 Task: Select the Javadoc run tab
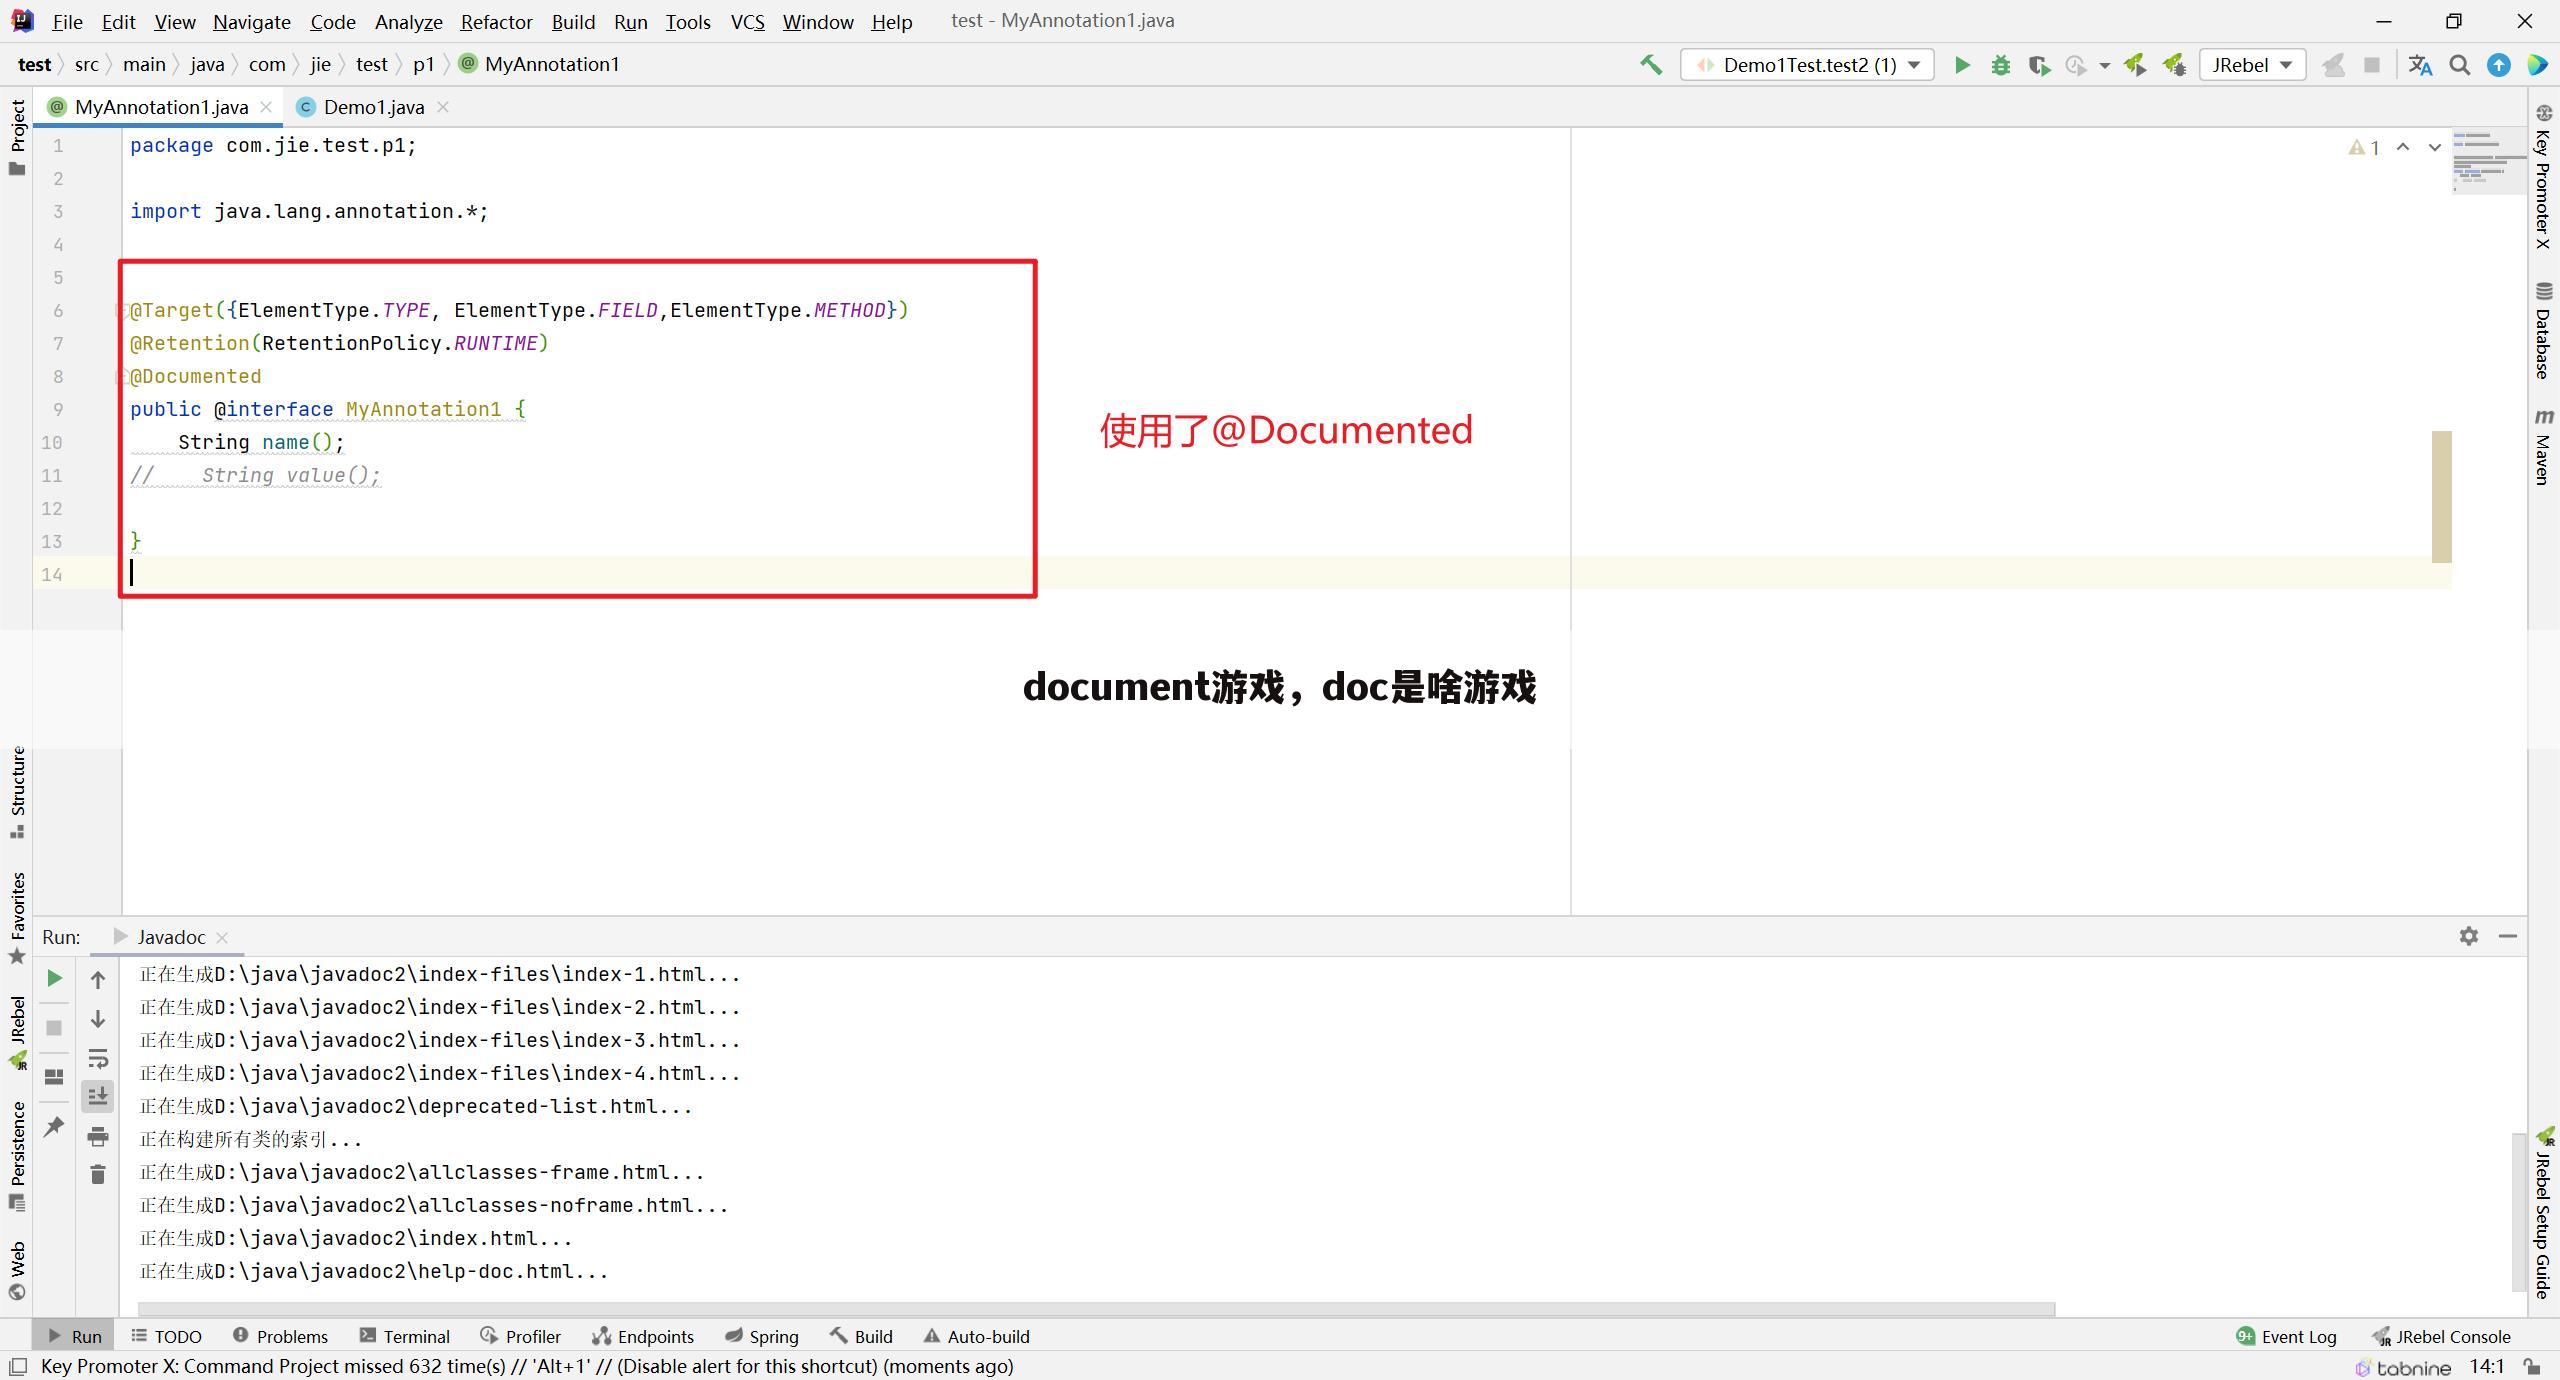click(x=171, y=937)
